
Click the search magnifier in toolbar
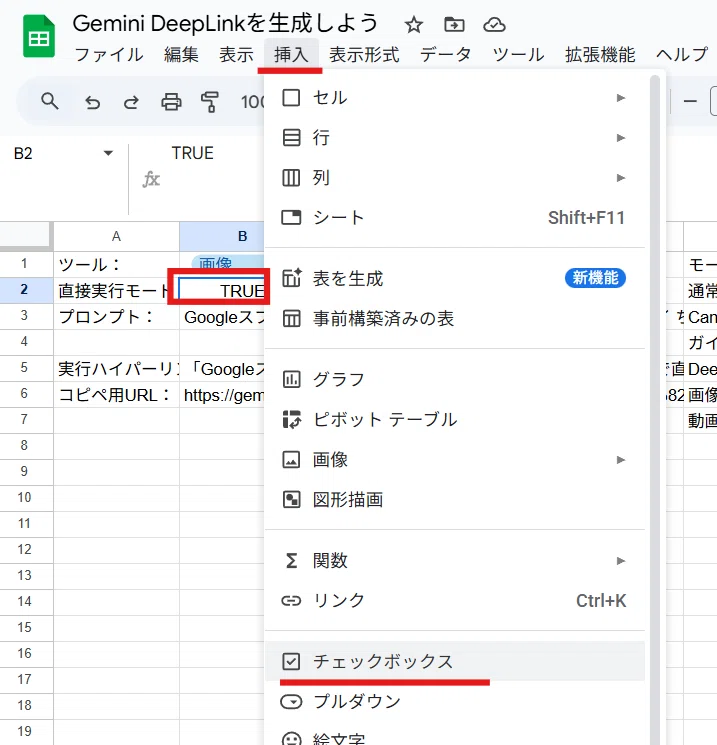pyautogui.click(x=49, y=101)
